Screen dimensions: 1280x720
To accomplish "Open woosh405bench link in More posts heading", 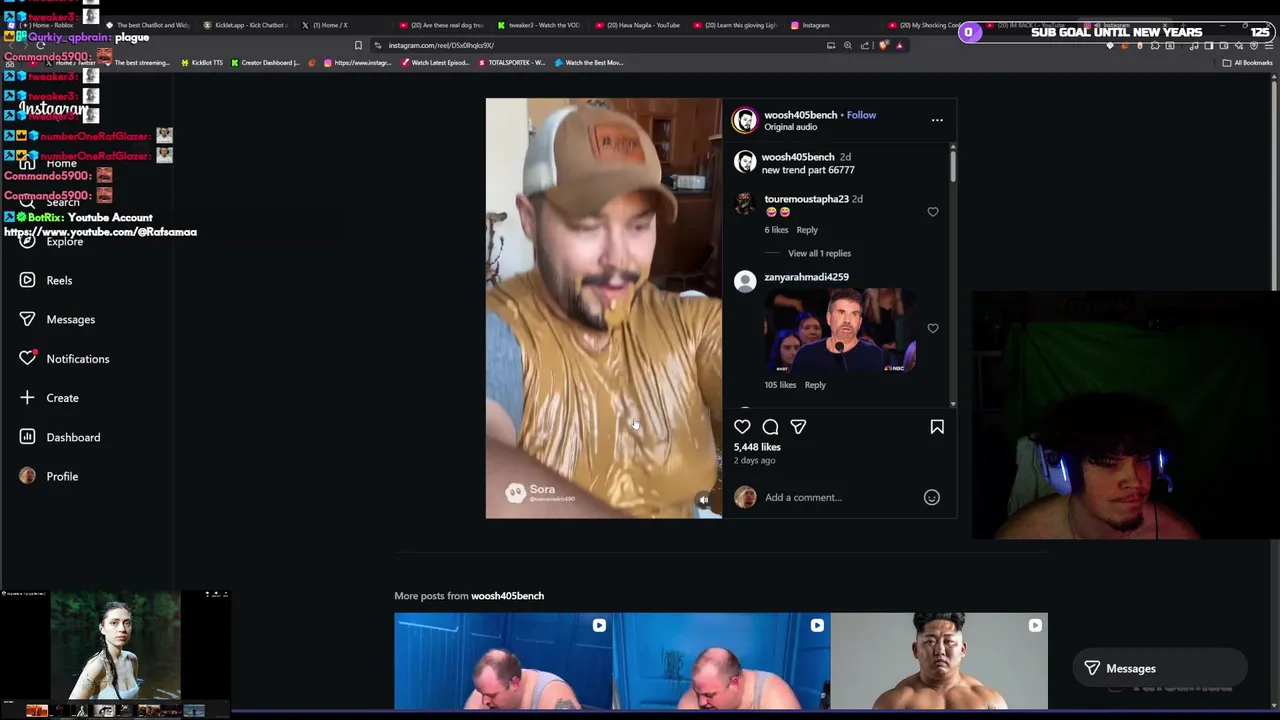I will click(x=507, y=596).
